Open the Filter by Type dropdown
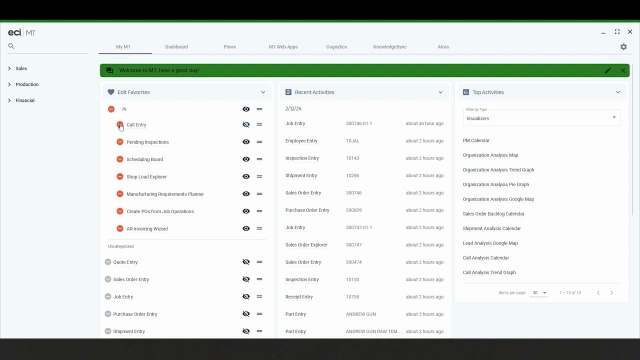The height and width of the screenshot is (360, 640). coord(542,117)
